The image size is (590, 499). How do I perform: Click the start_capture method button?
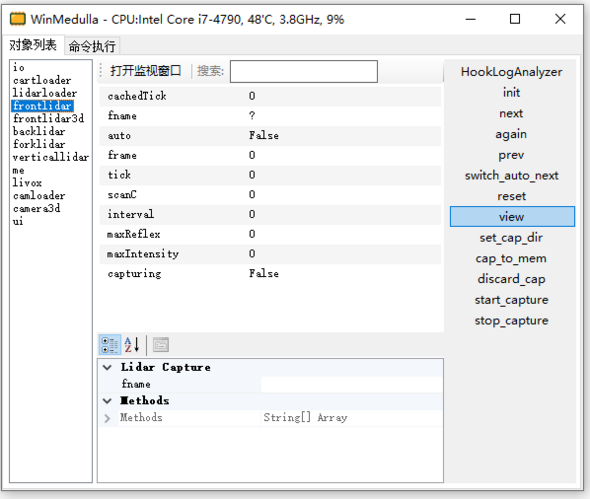pos(511,300)
